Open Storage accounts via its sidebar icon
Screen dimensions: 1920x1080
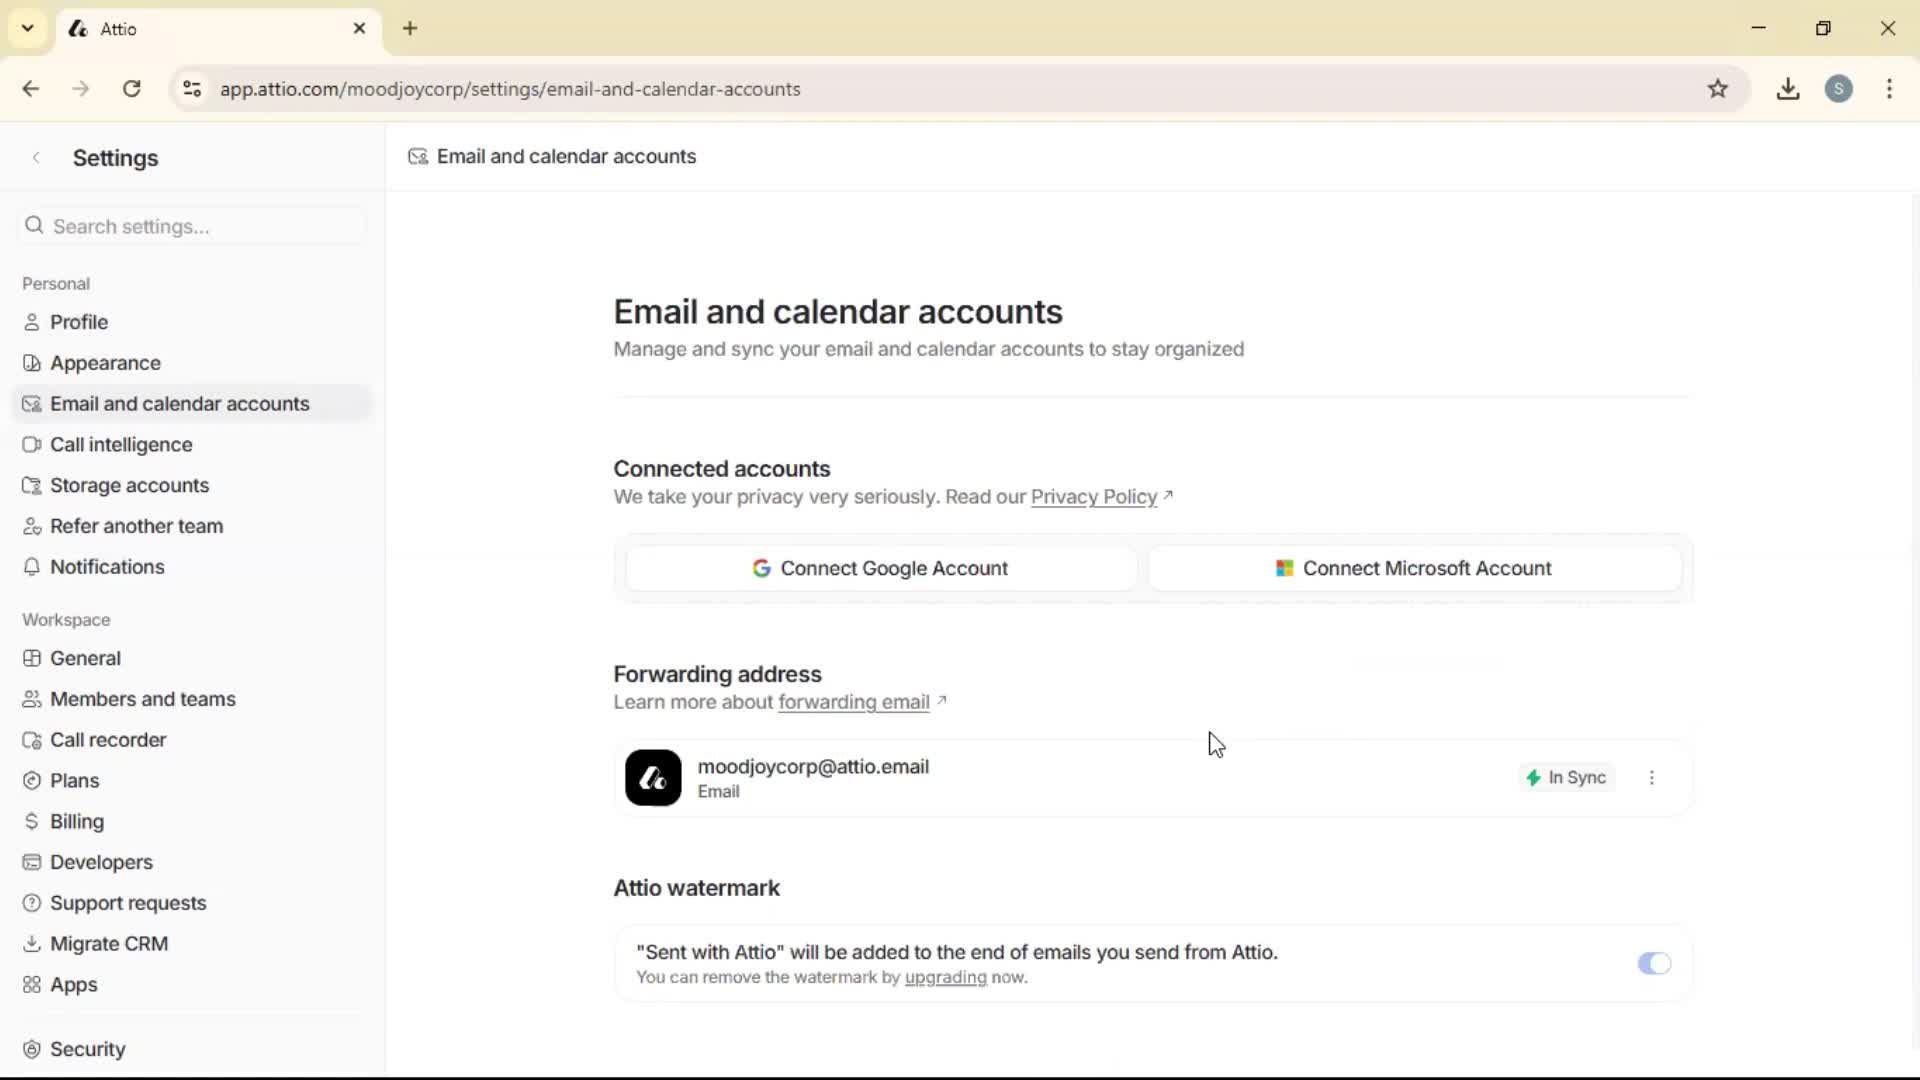pos(33,485)
